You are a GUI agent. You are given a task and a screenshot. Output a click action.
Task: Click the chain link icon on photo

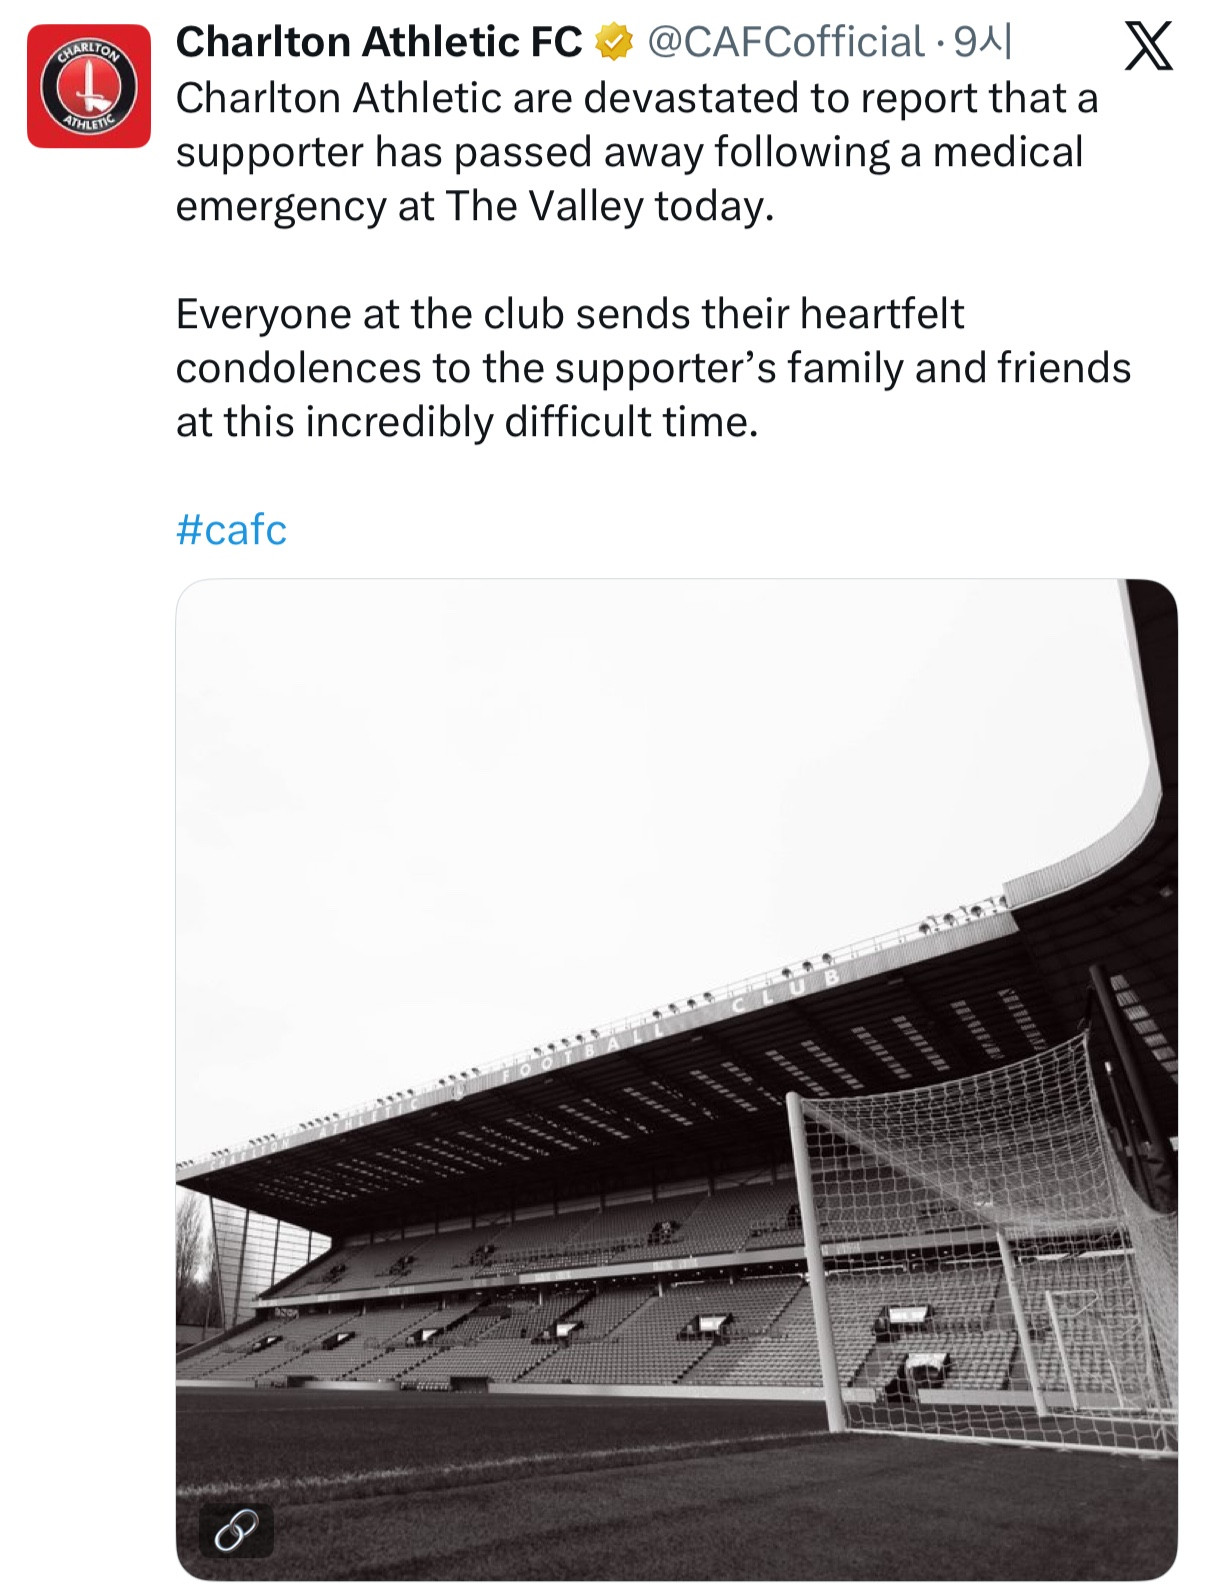coord(236,1529)
